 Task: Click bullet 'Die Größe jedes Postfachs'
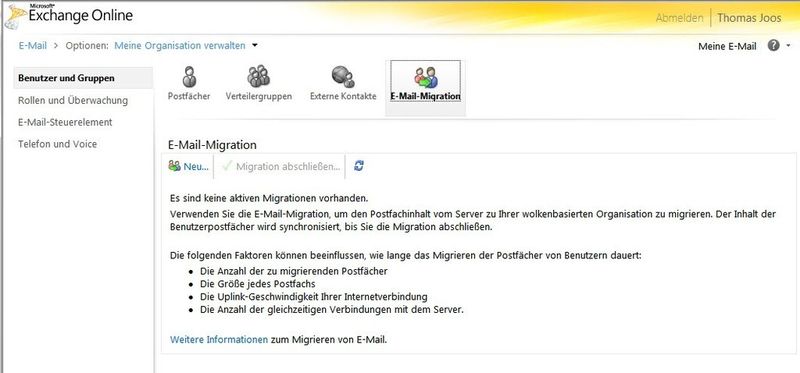click(258, 284)
